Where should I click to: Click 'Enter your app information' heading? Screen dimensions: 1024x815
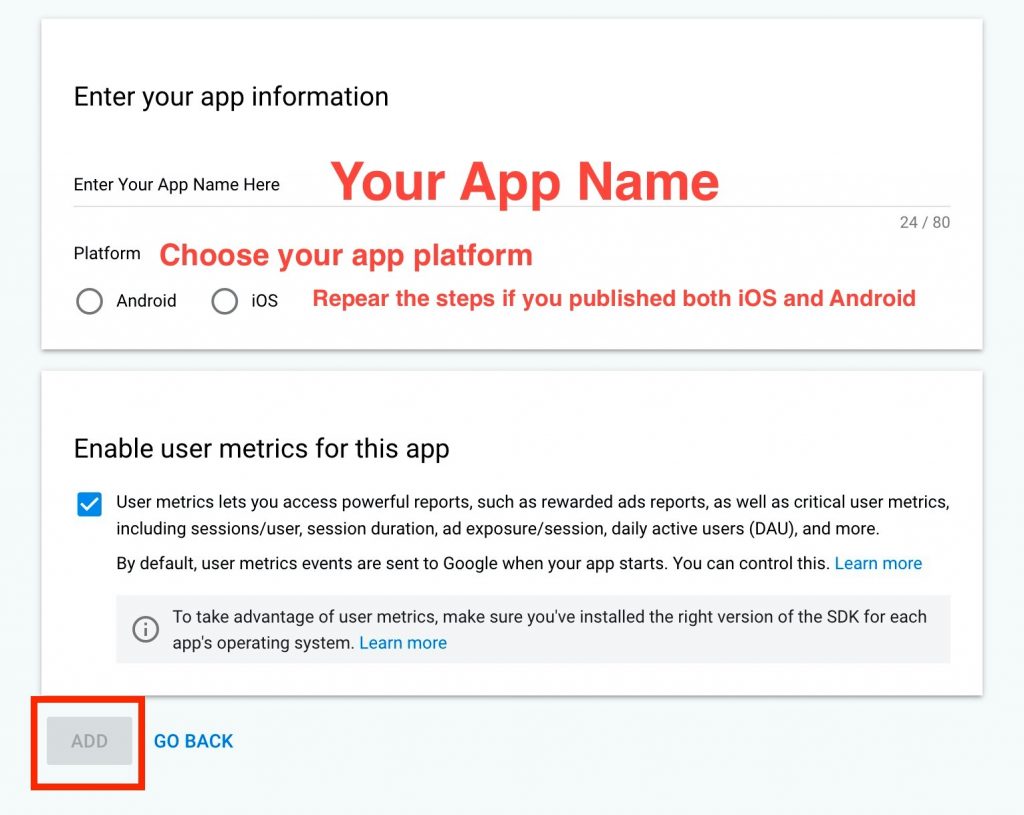(231, 97)
